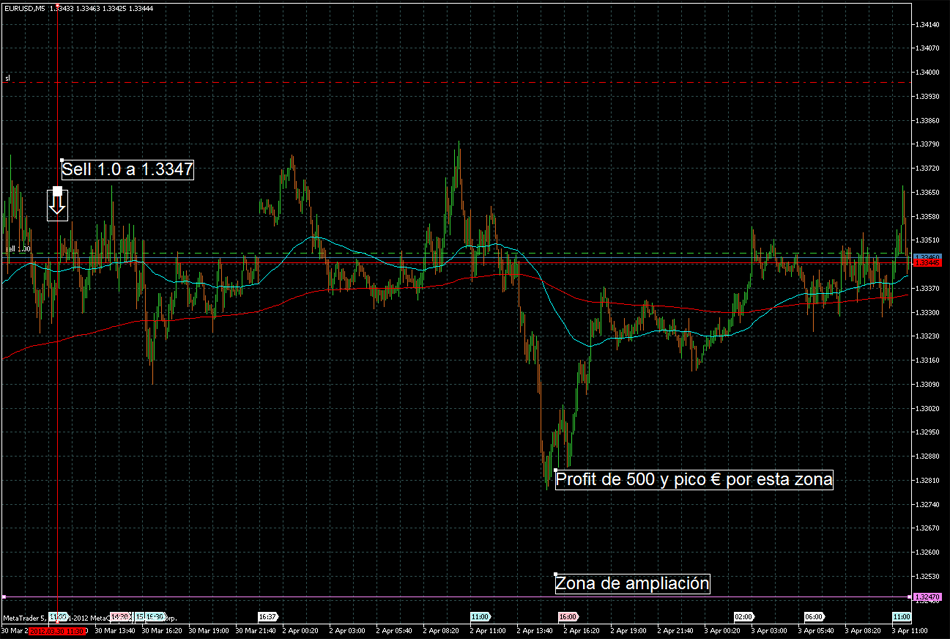This screenshot has width=950, height=639.
Task: Click the 'Profit de 500 y pico €' annotation
Action: point(693,479)
